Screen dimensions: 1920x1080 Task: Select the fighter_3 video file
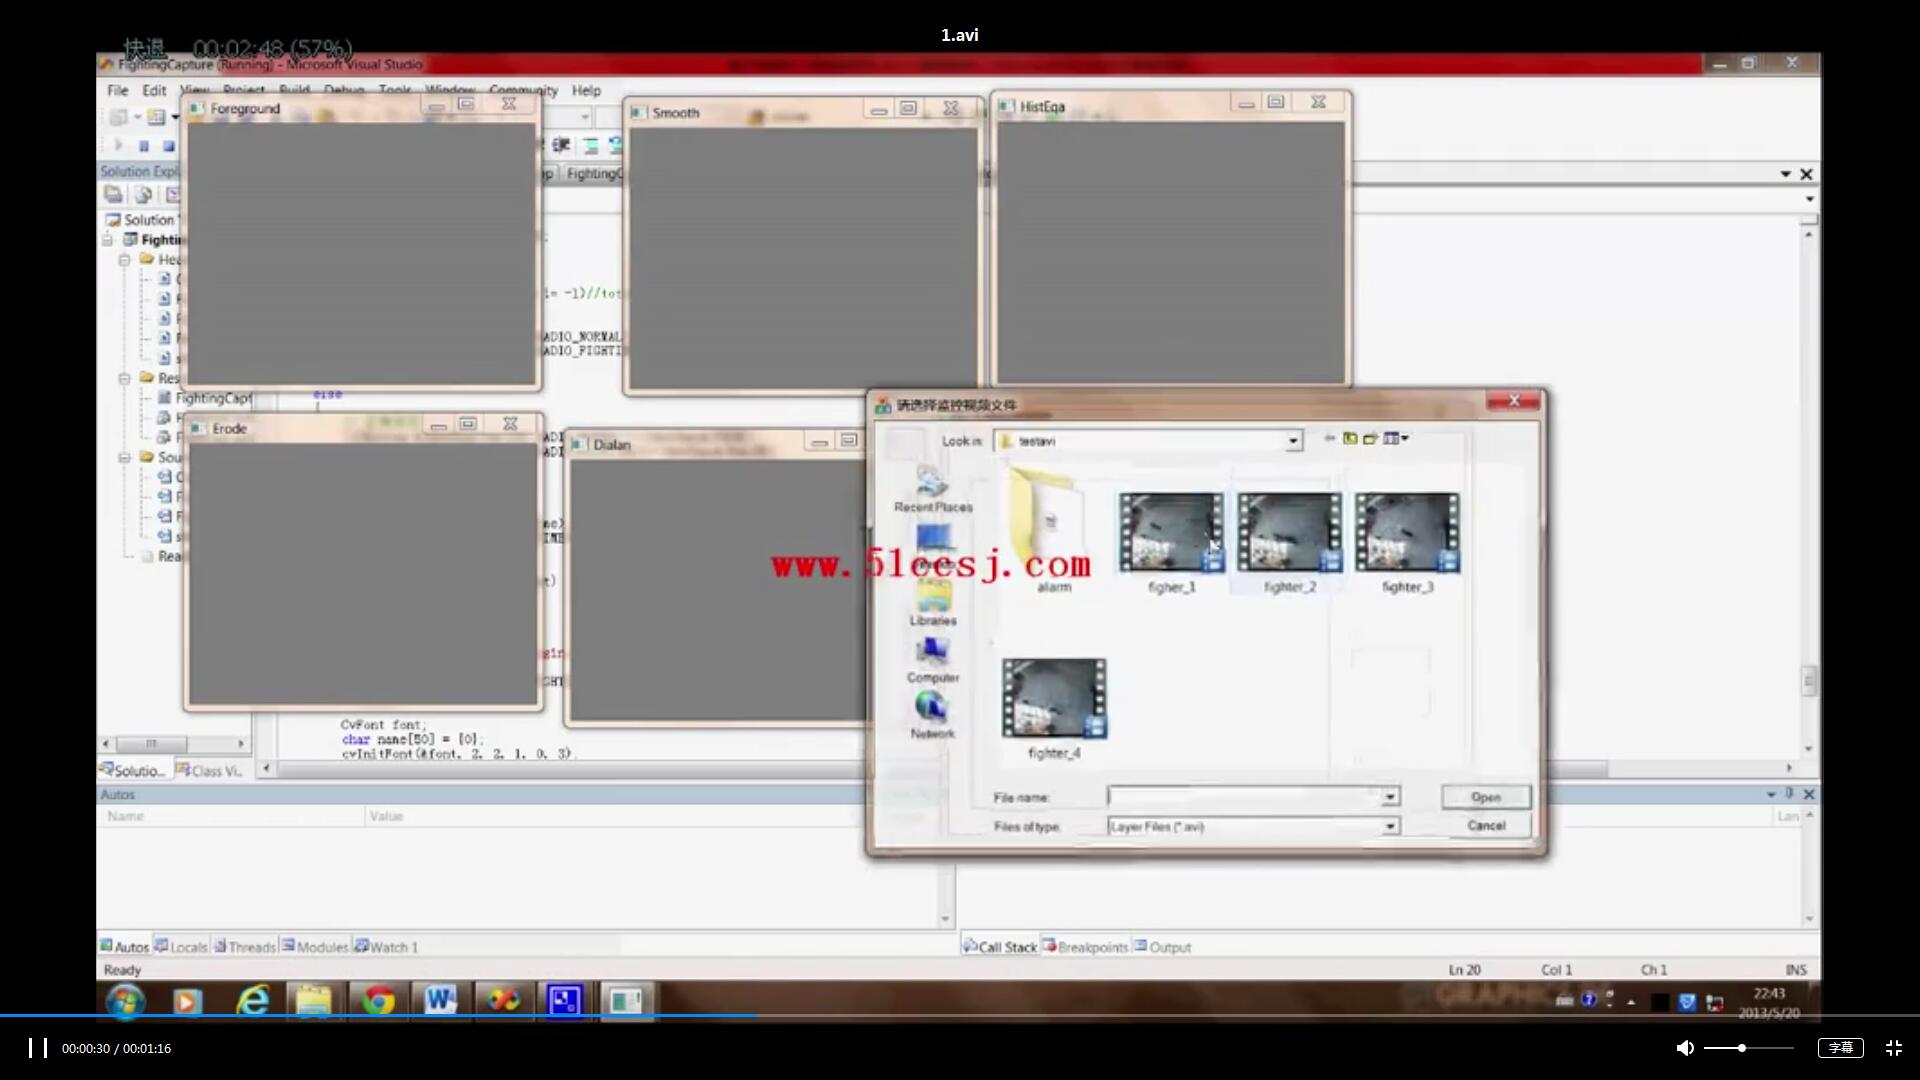(1407, 543)
